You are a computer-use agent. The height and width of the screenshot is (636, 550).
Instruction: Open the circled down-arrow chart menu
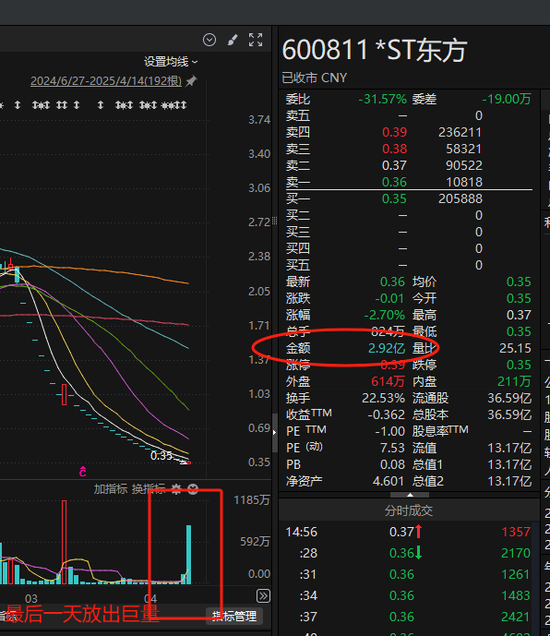[x=209, y=40]
